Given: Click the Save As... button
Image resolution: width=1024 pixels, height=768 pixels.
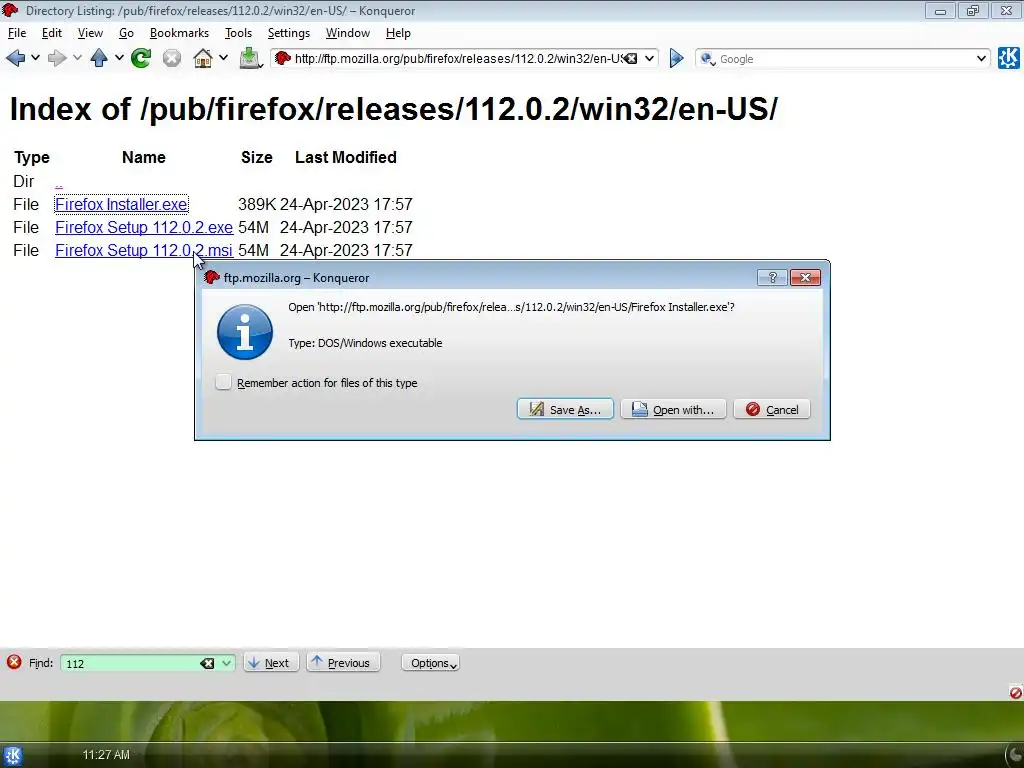Looking at the screenshot, I should [x=565, y=409].
